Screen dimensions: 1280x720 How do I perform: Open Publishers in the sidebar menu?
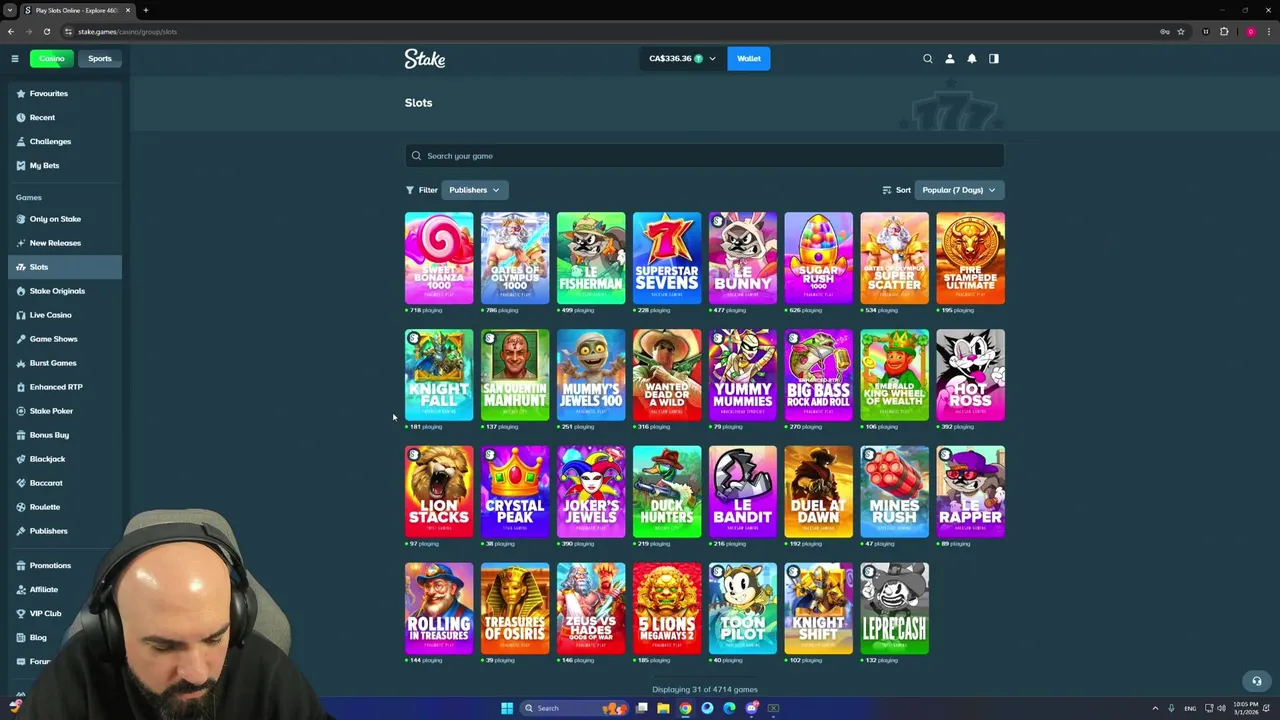coord(65,531)
